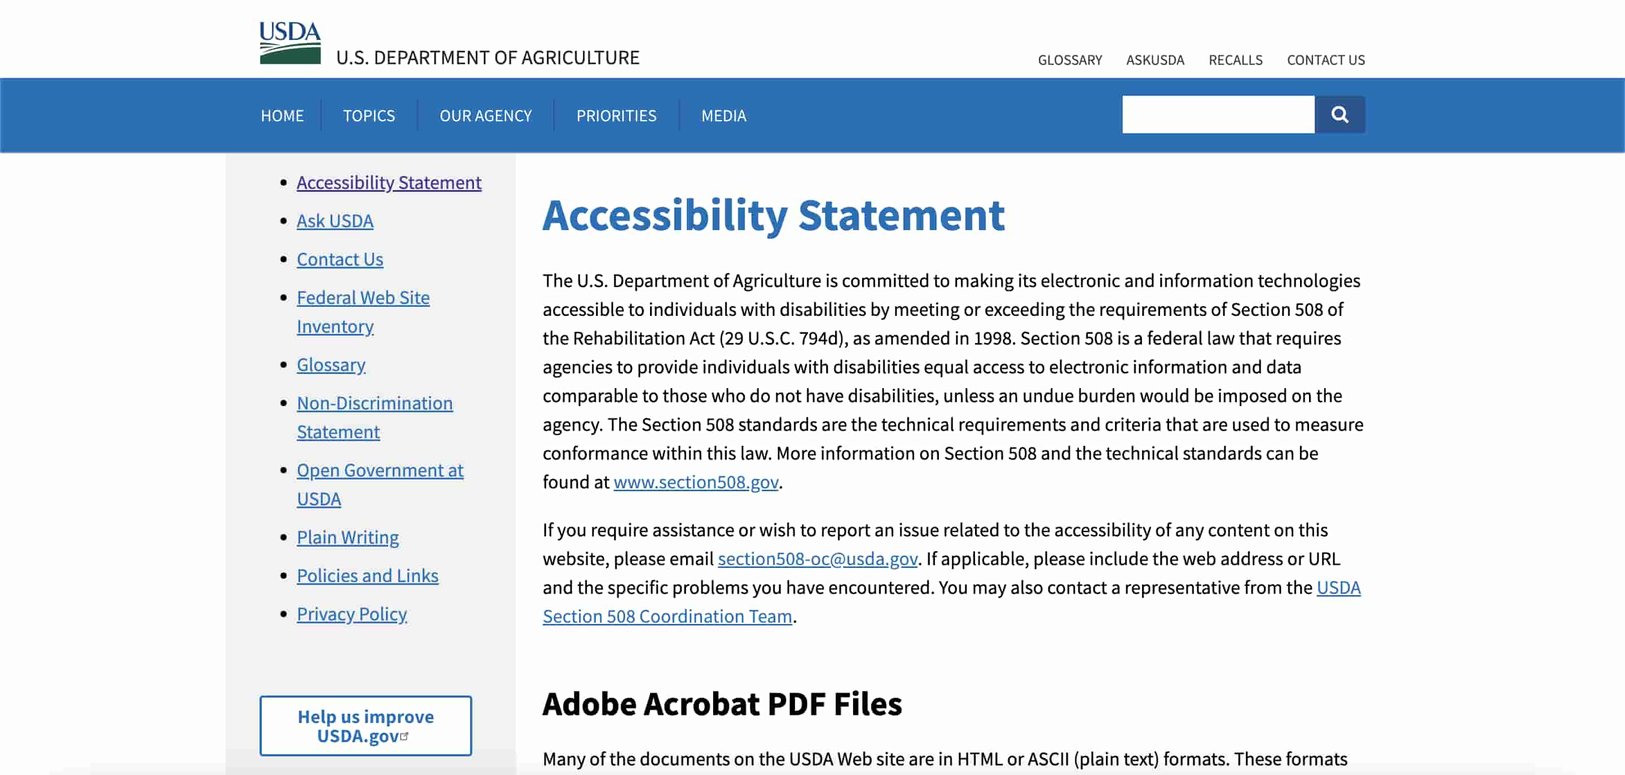The image size is (1625, 775).
Task: Open the Recalls header link
Action: tap(1235, 60)
